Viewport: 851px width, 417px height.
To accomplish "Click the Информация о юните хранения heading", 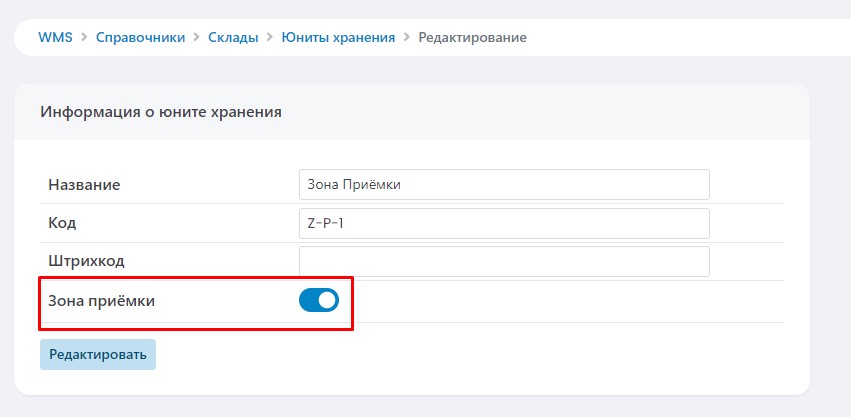I will click(x=160, y=112).
